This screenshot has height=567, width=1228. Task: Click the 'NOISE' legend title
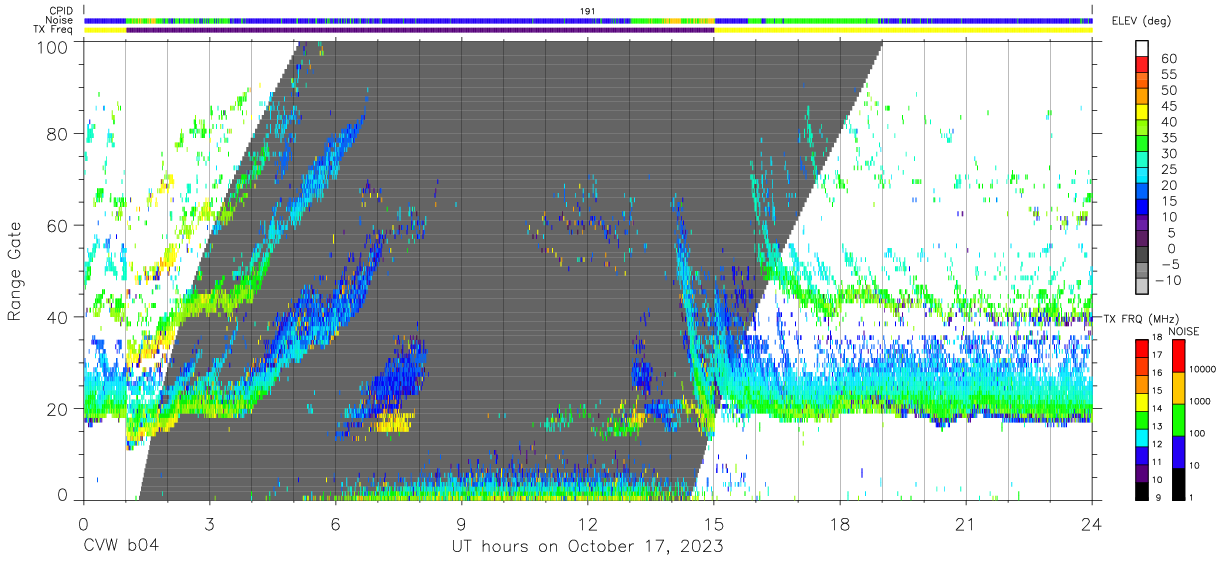[1183, 331]
